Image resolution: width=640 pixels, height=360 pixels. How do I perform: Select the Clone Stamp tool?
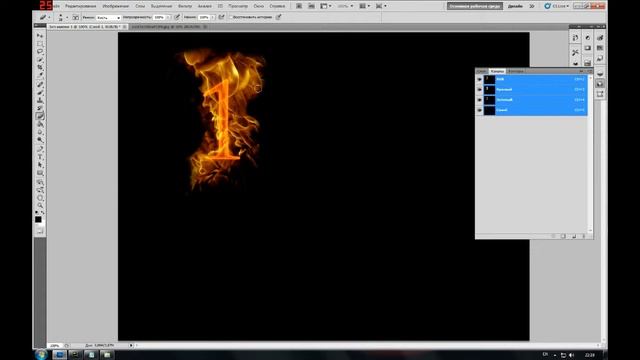(x=40, y=100)
